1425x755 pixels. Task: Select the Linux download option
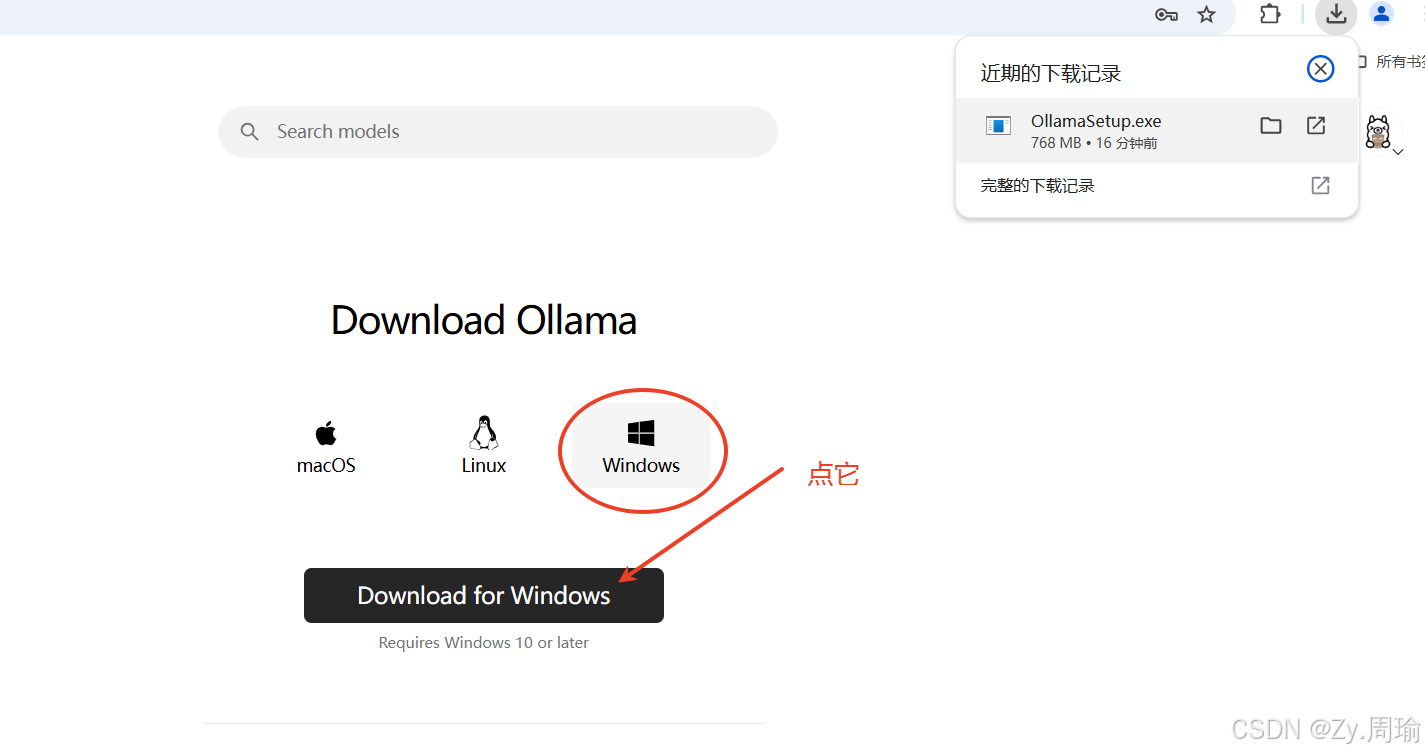(484, 447)
